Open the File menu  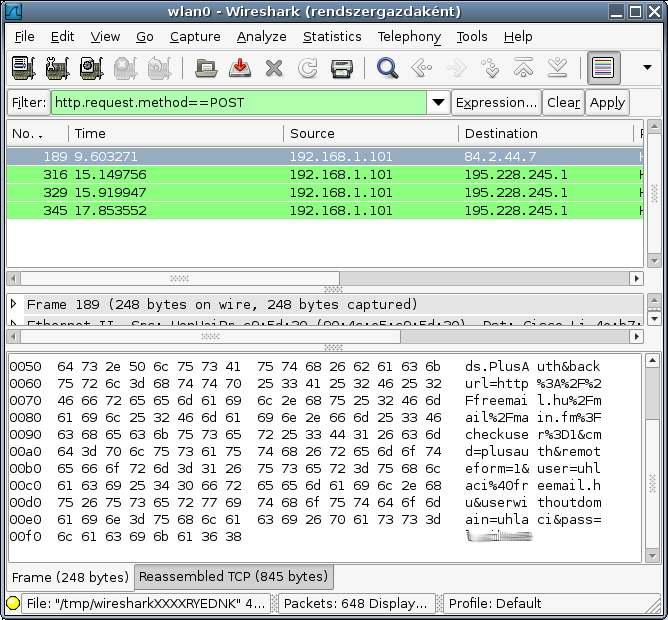[24, 37]
